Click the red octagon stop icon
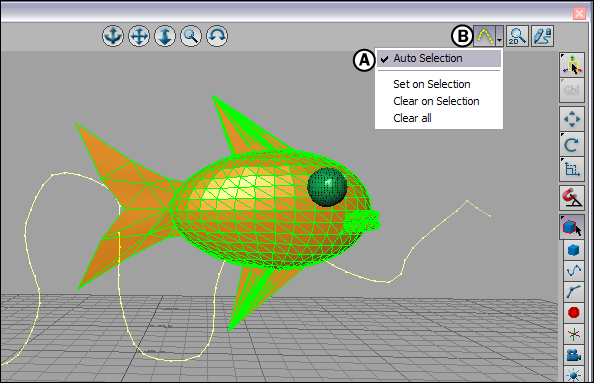 (x=574, y=313)
